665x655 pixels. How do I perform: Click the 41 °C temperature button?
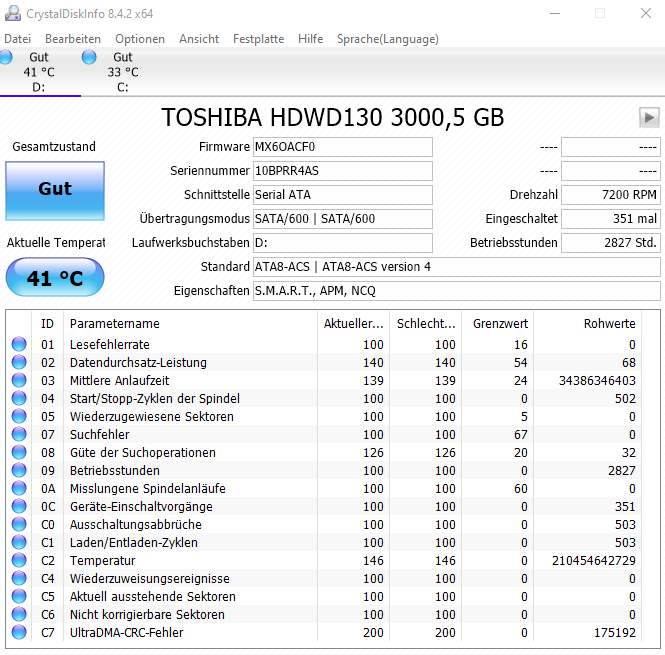pos(55,277)
